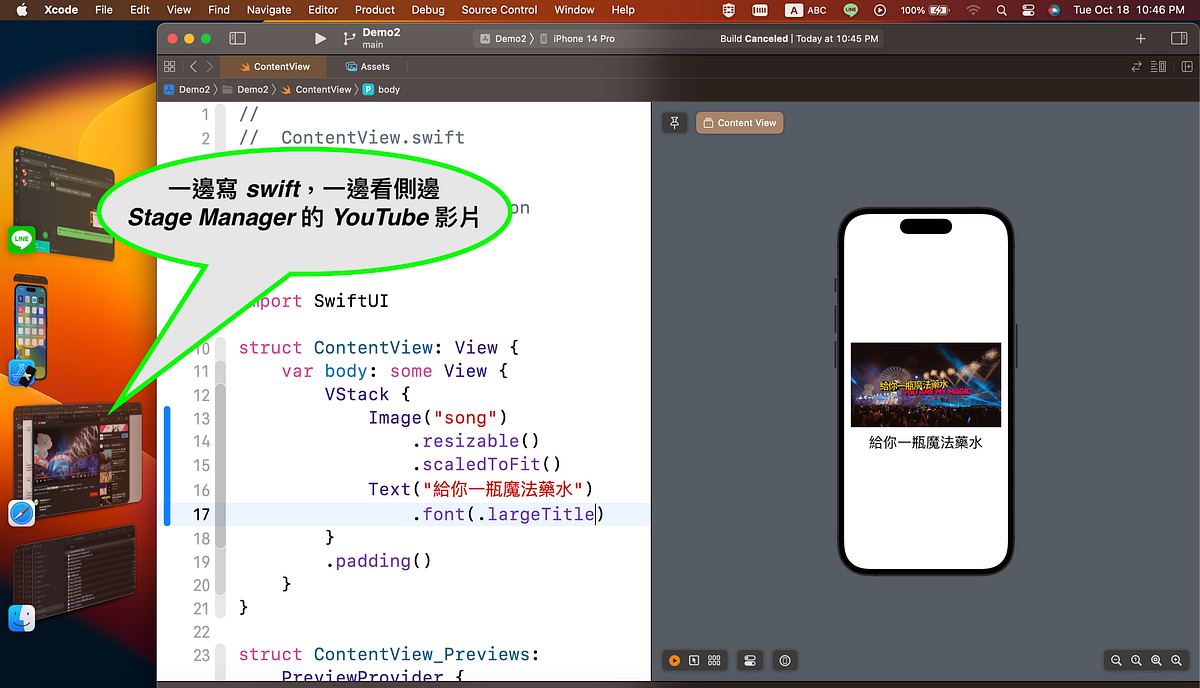Open the accessibility inspector in the preview

point(785,660)
